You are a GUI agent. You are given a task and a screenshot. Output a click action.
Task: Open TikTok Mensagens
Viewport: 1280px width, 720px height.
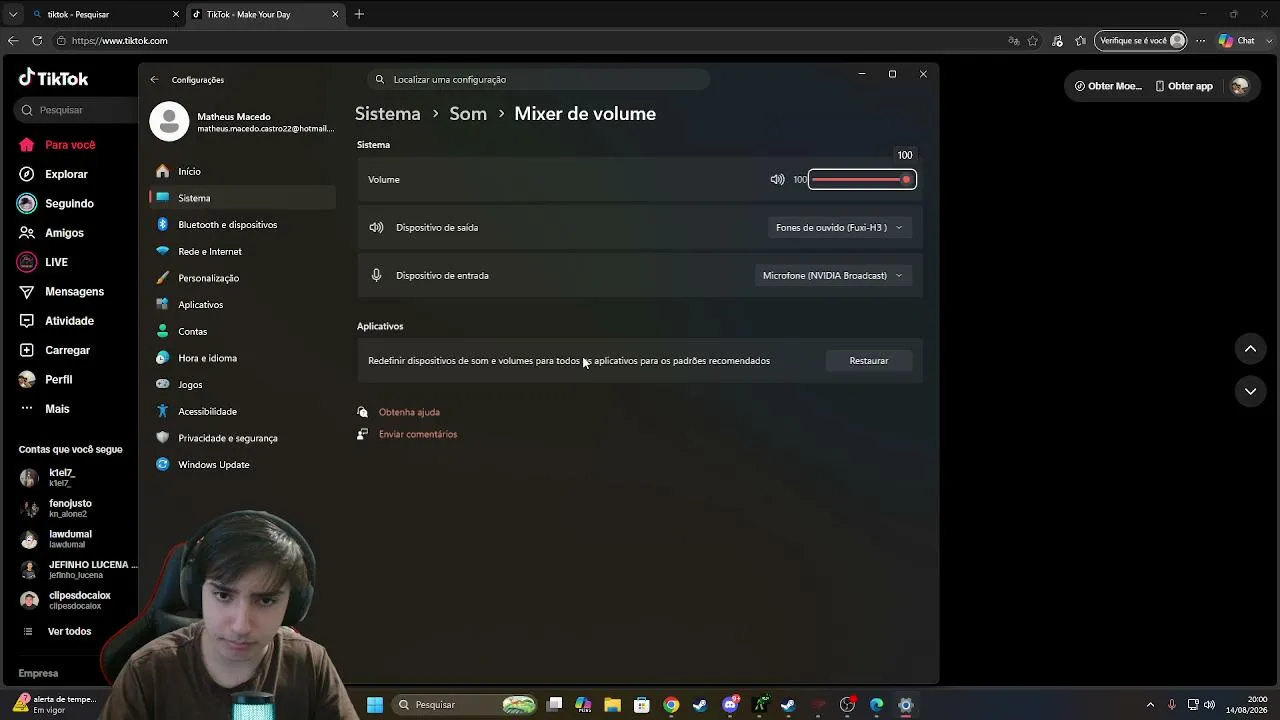pos(61,292)
